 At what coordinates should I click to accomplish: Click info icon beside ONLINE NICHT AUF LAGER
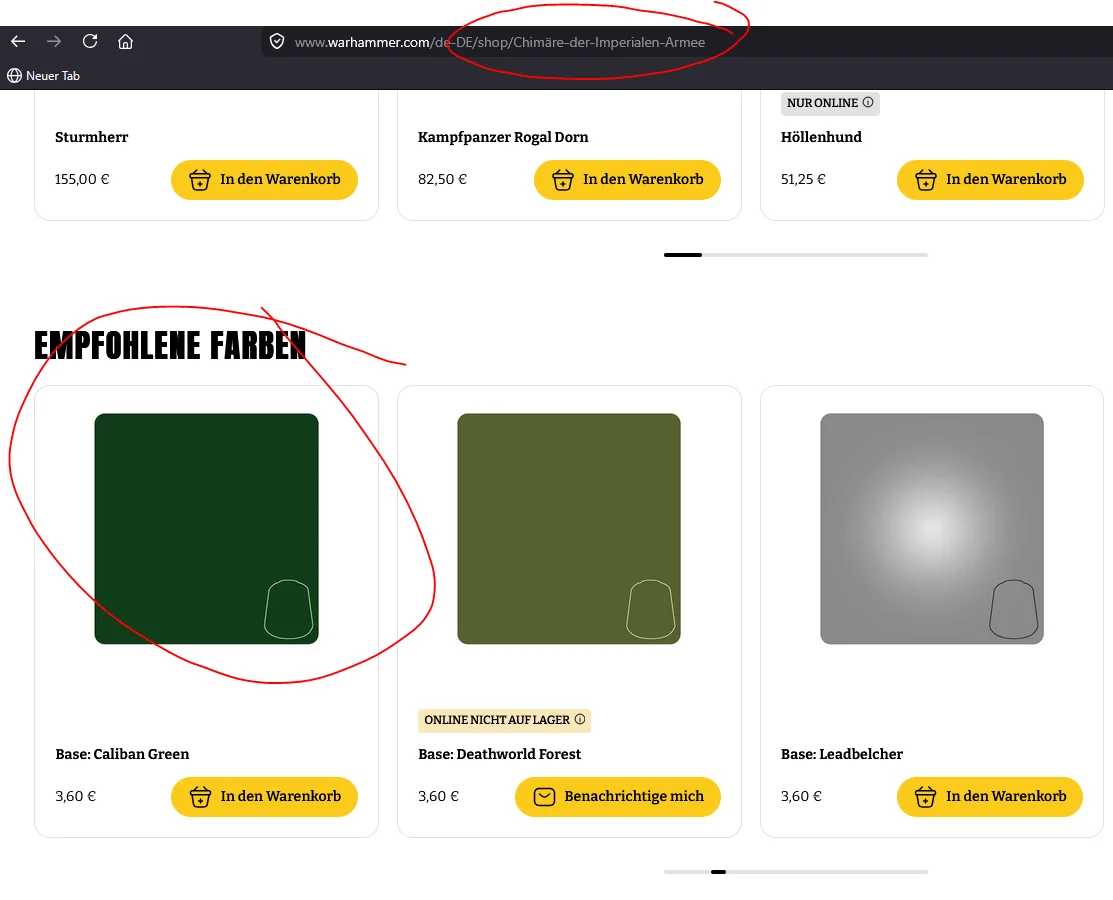pyautogui.click(x=579, y=719)
